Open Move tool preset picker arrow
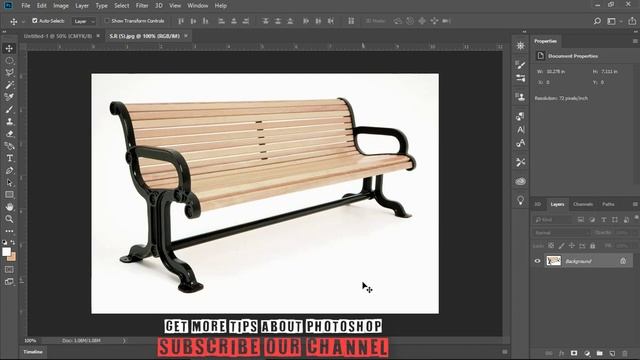Image resolution: width=640 pixels, height=360 pixels. [23, 21]
